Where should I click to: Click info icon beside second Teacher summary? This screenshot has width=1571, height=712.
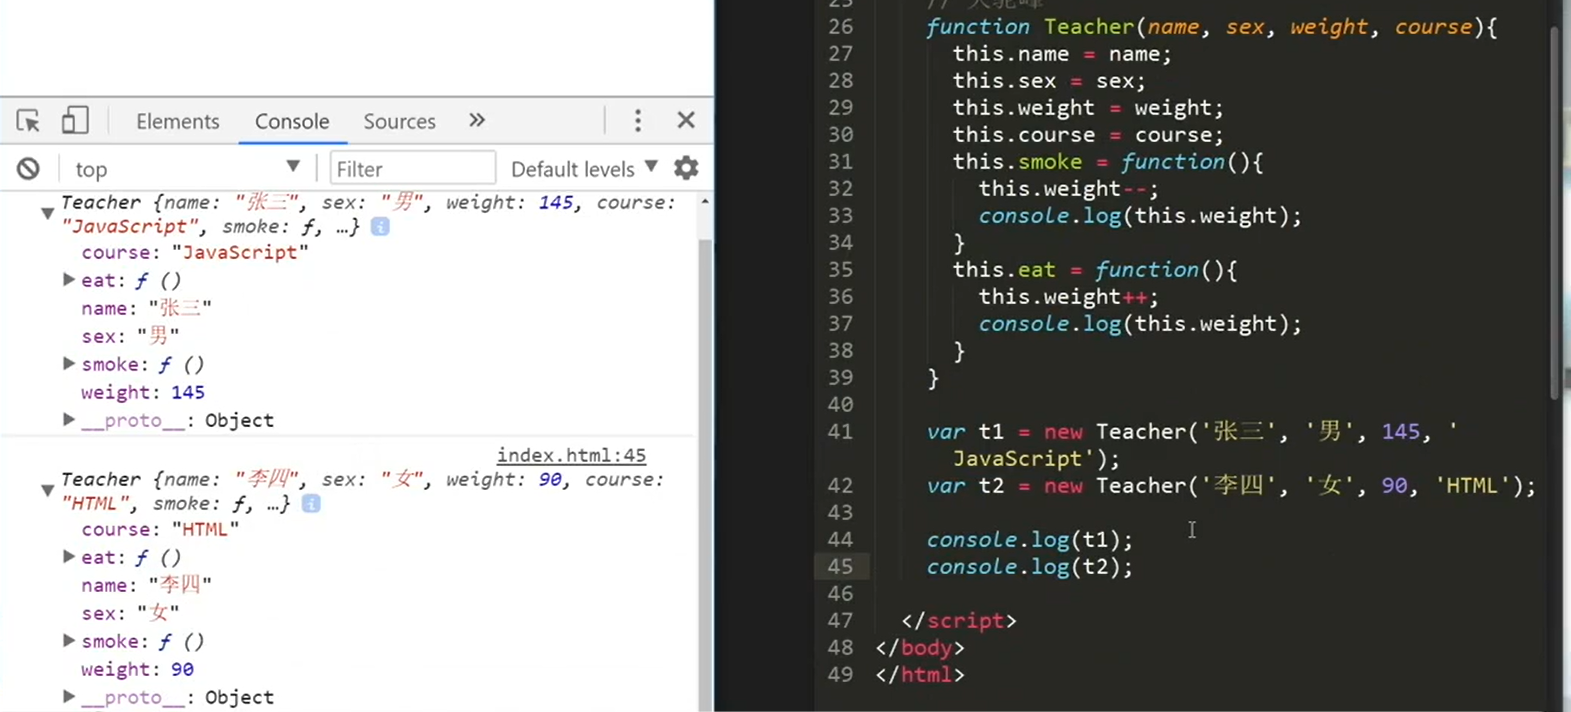point(311,504)
